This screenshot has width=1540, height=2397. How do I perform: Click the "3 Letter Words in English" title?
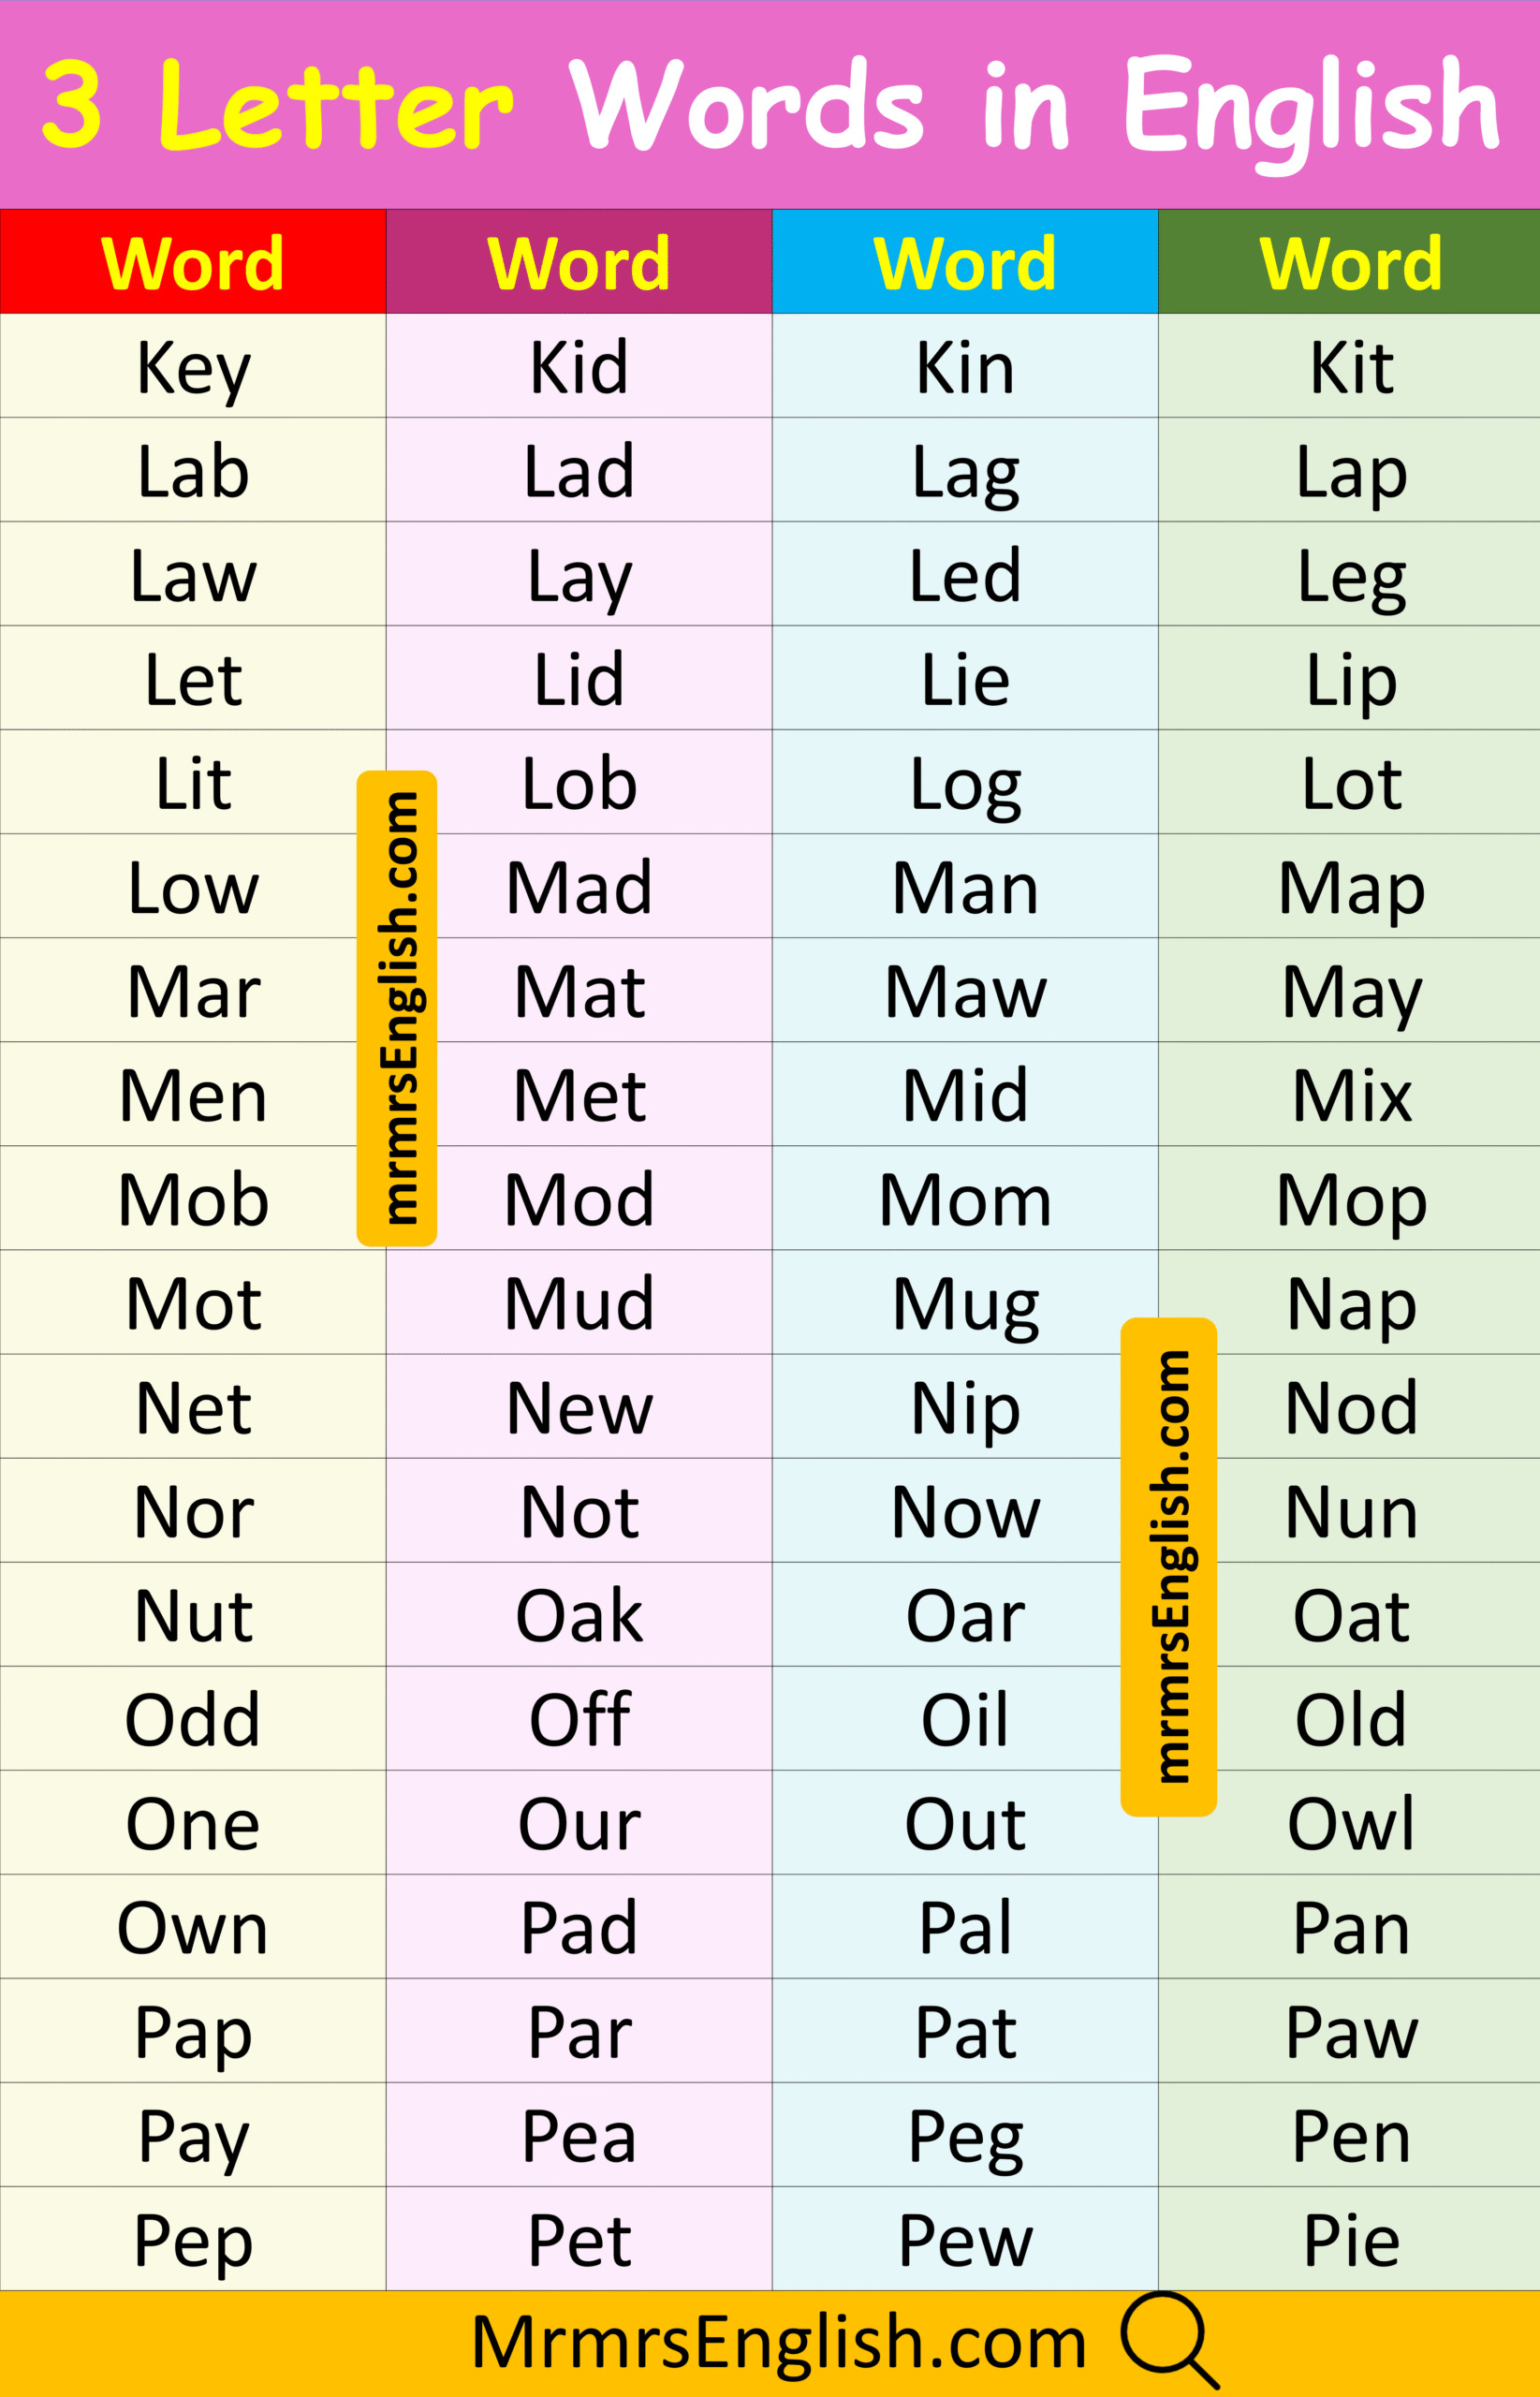770,105
